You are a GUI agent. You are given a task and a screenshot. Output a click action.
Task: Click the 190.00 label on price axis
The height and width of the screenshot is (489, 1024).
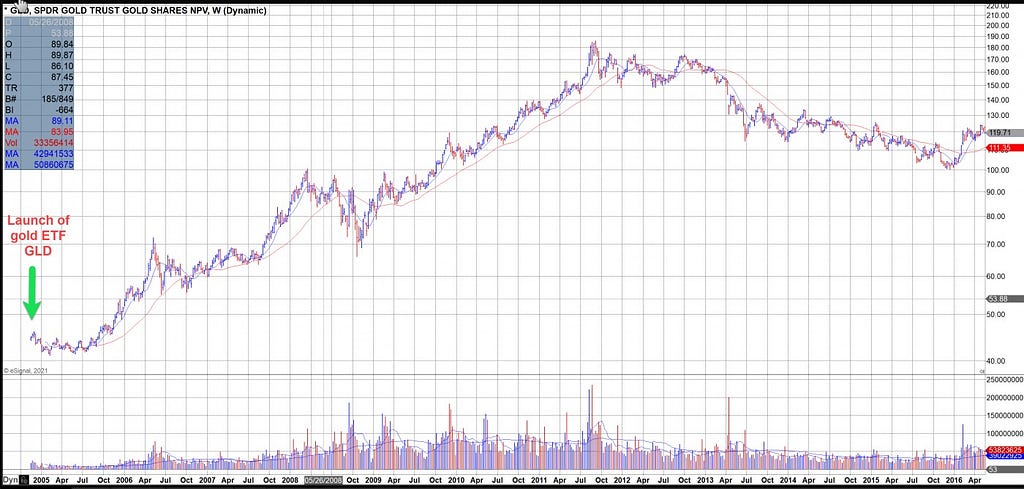pyautogui.click(x=999, y=37)
